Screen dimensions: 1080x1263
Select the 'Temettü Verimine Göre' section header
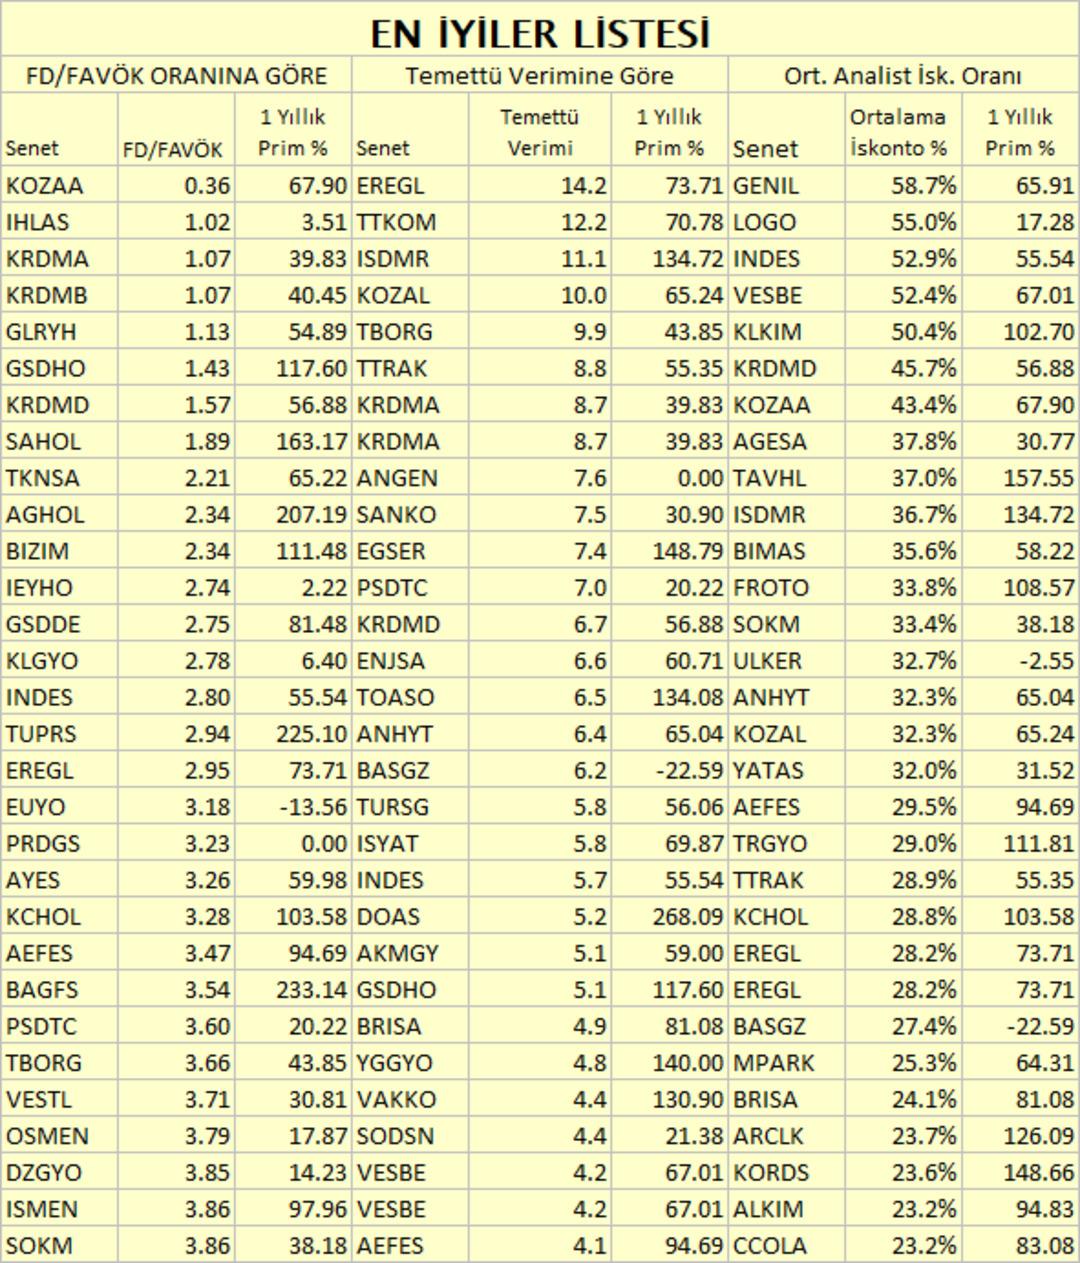point(539,76)
